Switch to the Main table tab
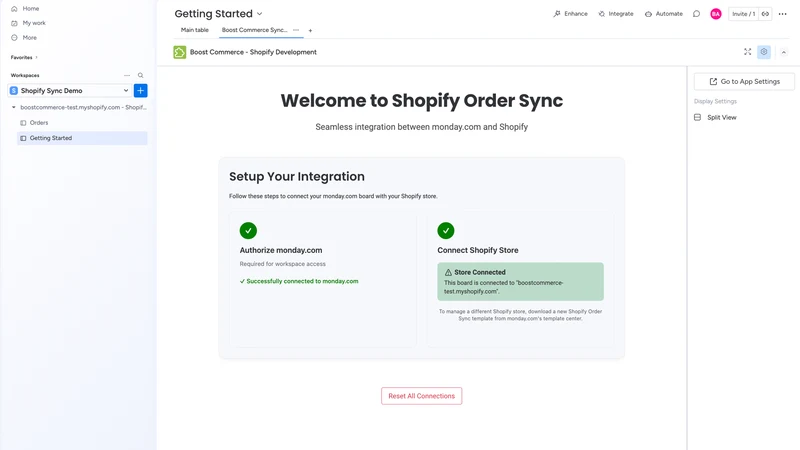This screenshot has width=800, height=450. (194, 30)
